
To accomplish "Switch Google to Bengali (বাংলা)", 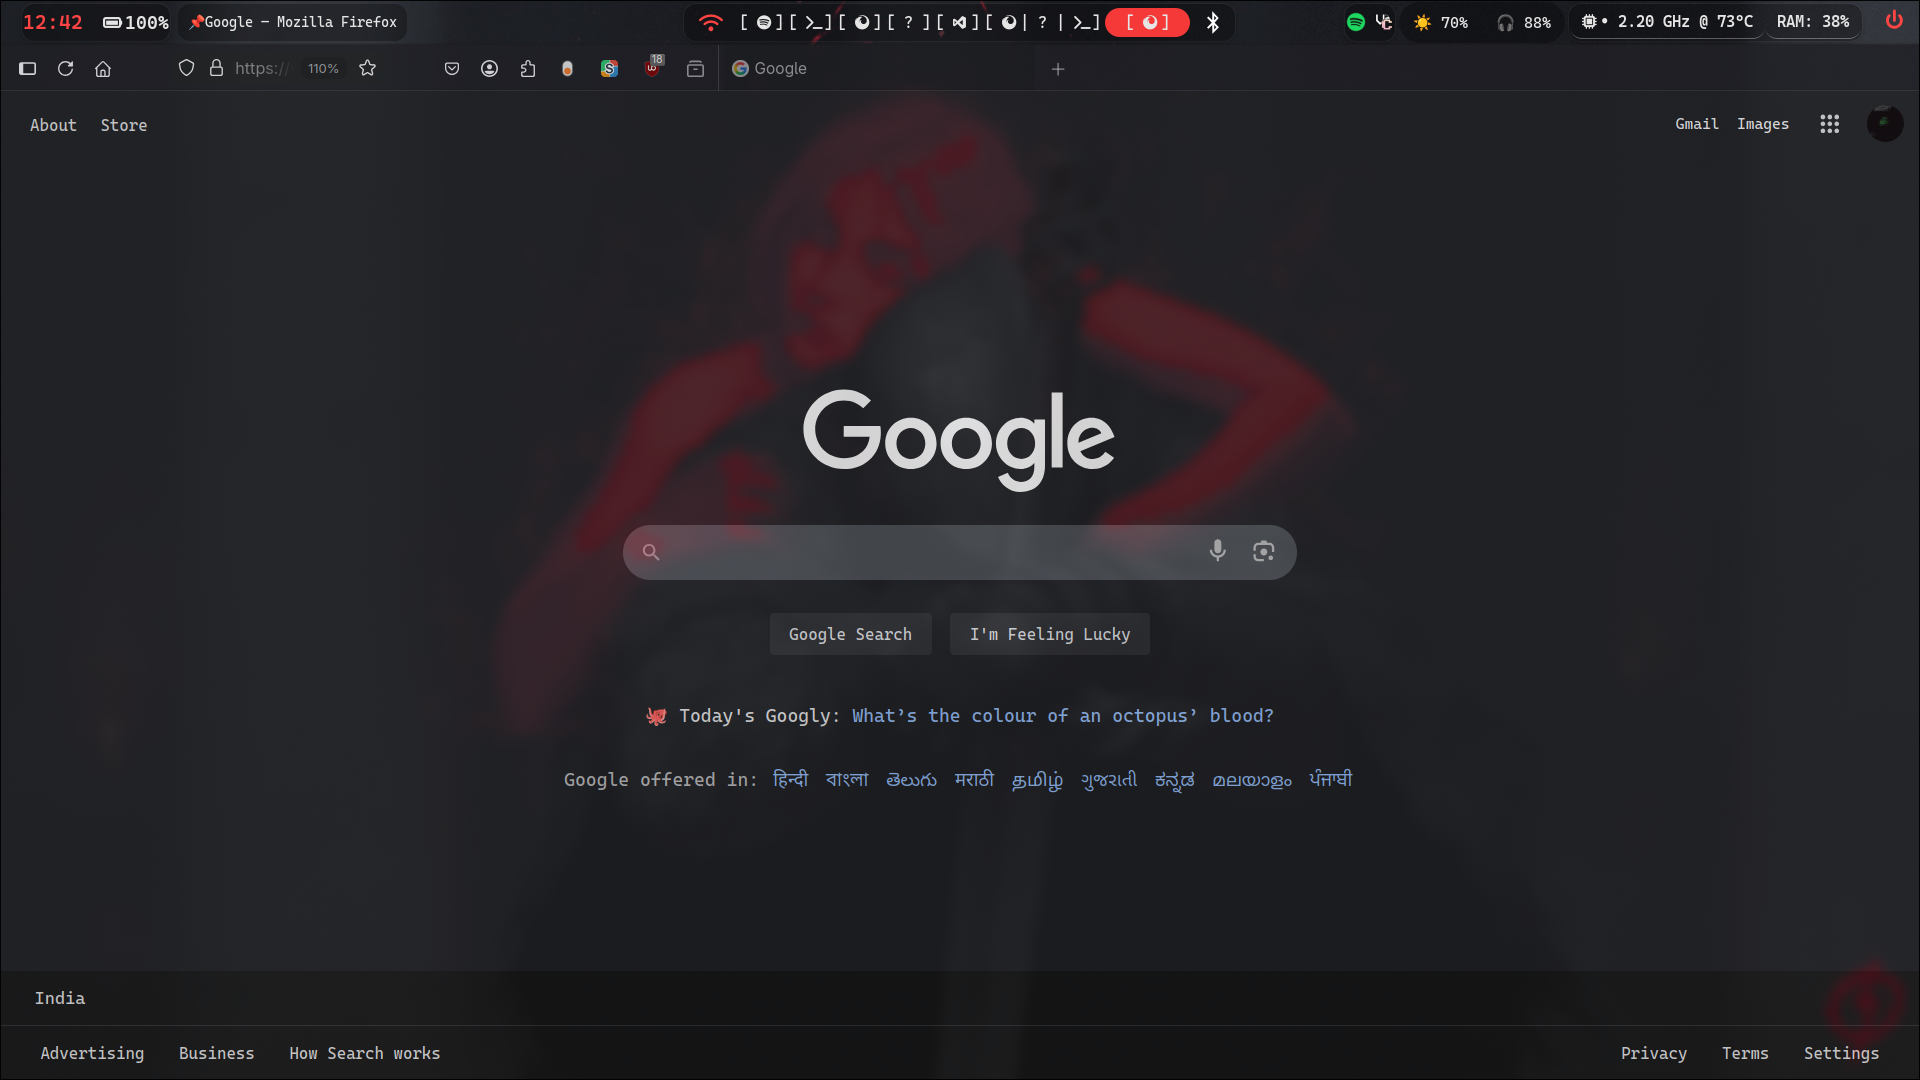I will (x=847, y=780).
